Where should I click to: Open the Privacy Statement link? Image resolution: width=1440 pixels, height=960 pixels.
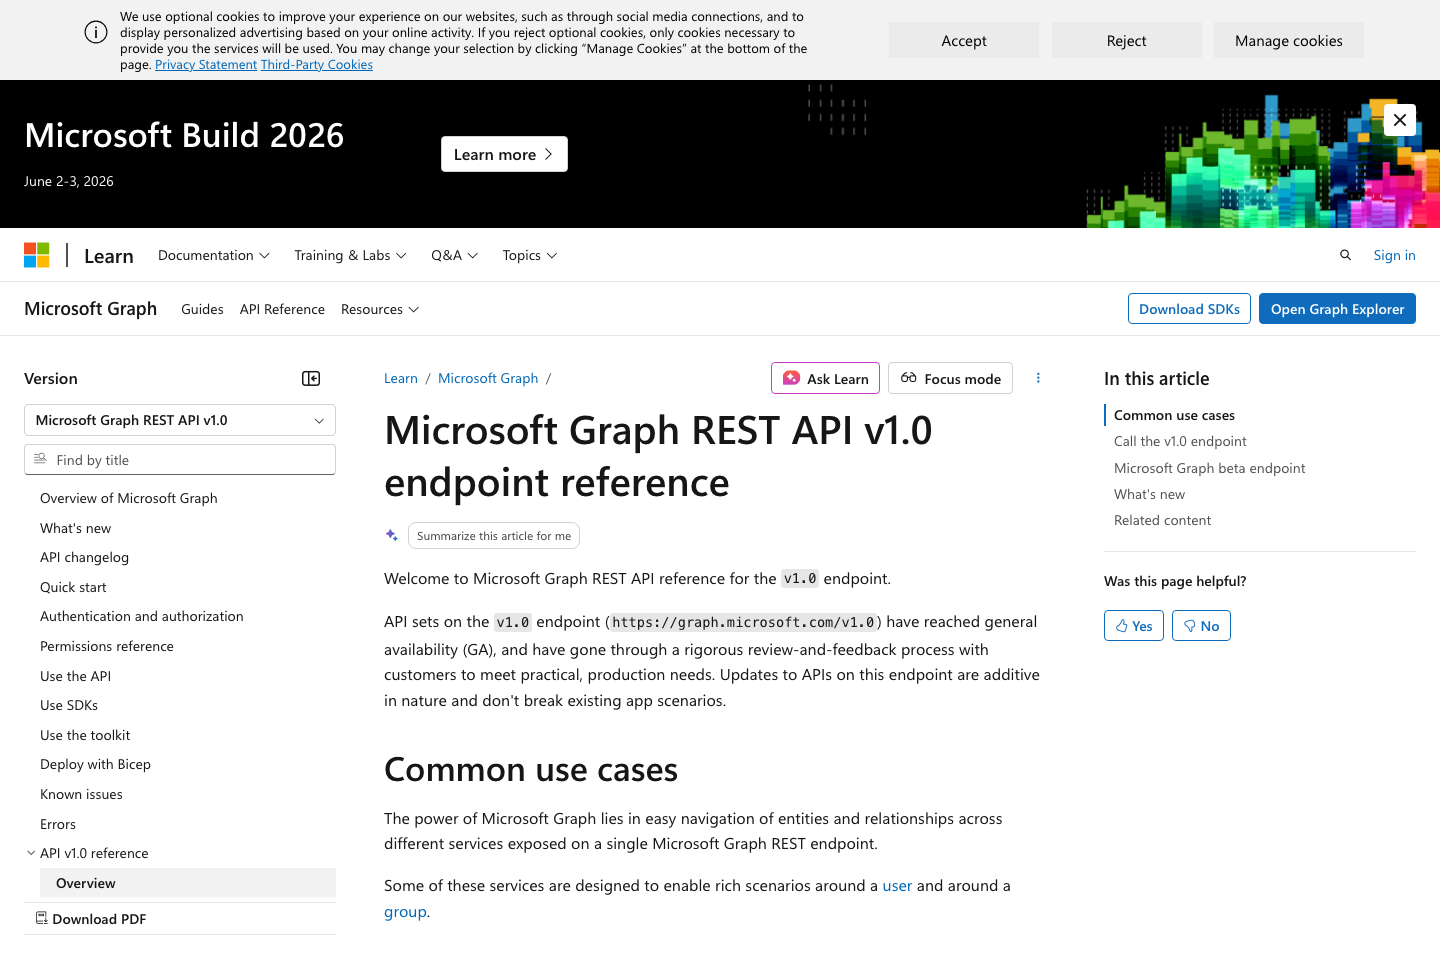(206, 64)
